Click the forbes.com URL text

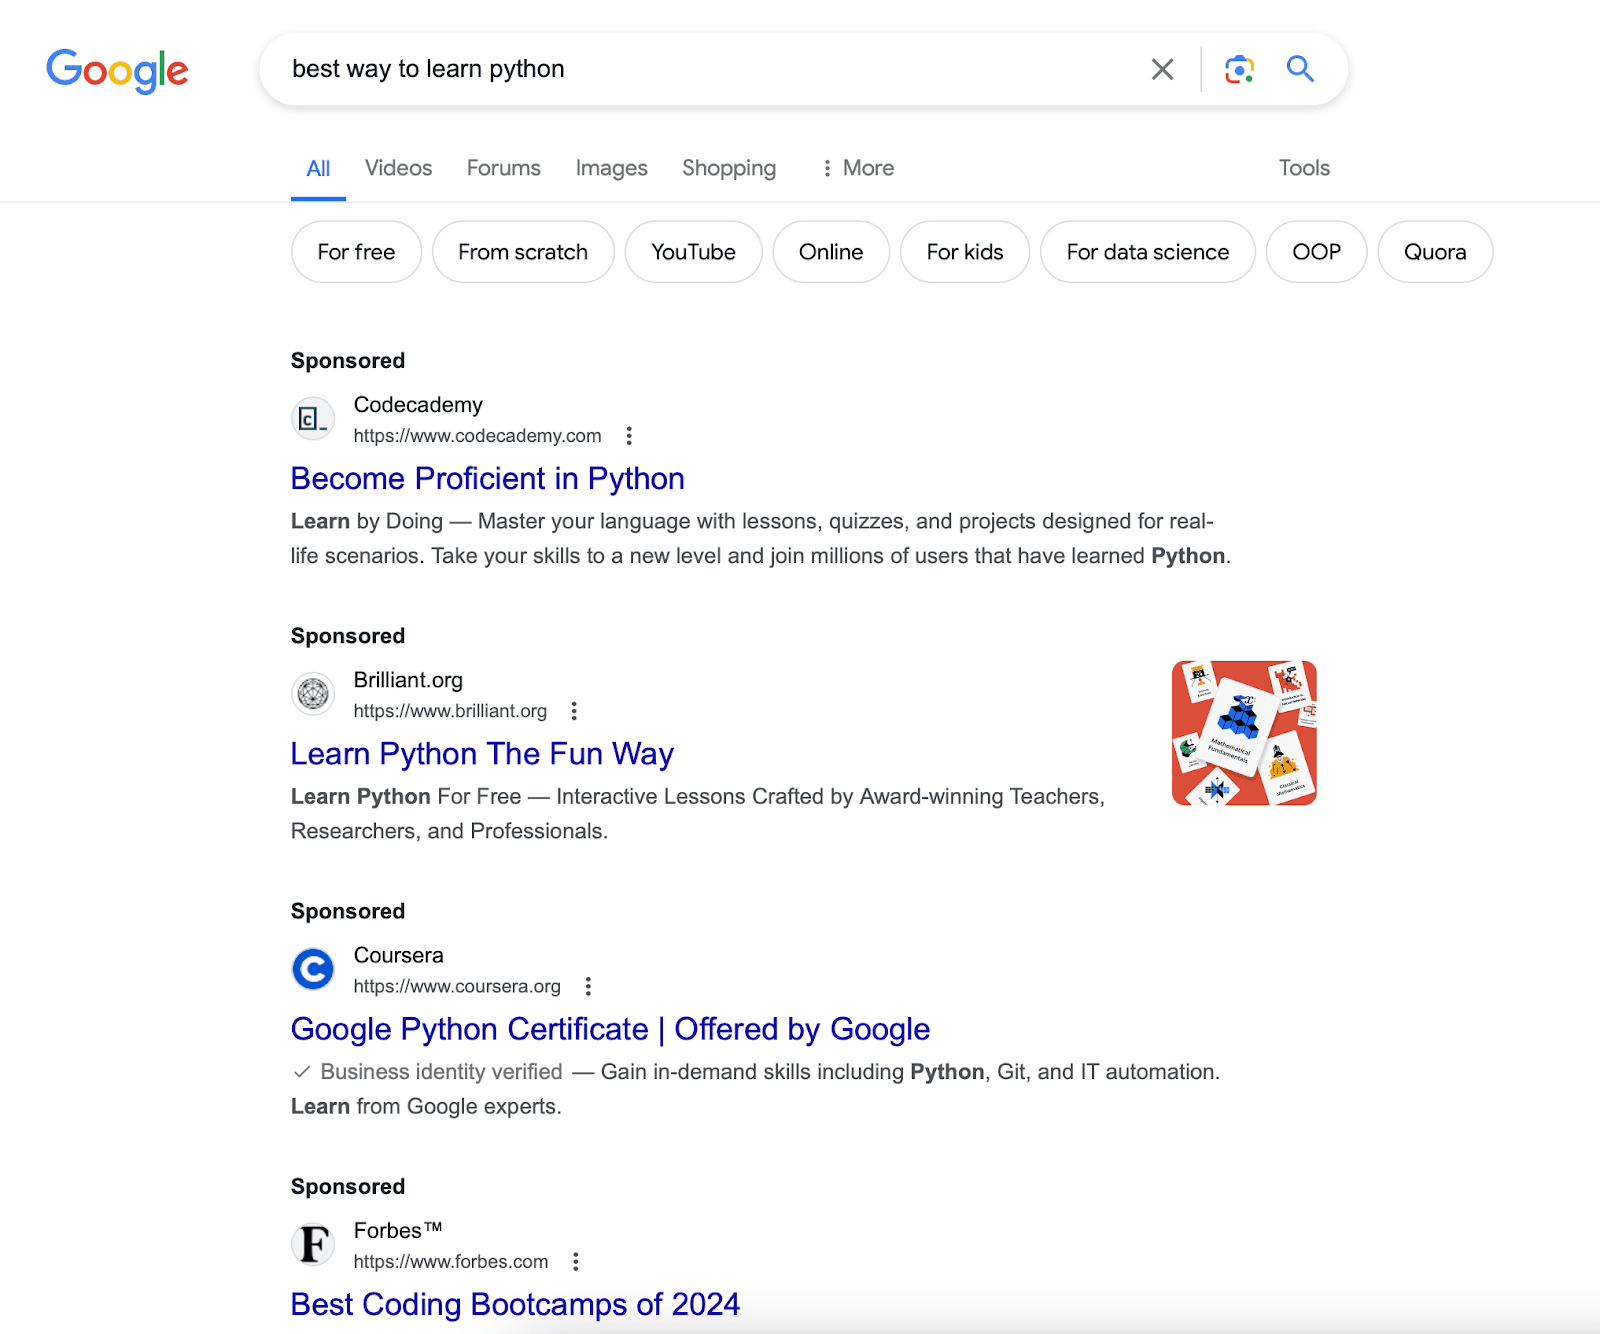point(451,1261)
